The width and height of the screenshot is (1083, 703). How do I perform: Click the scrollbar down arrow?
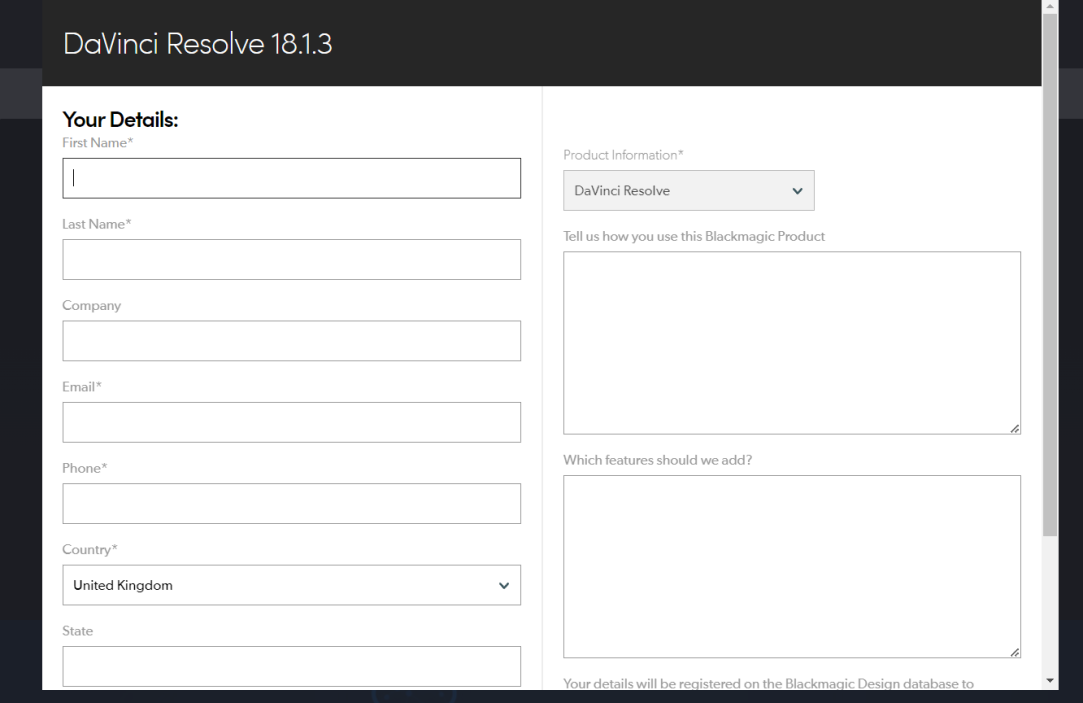(x=1050, y=681)
